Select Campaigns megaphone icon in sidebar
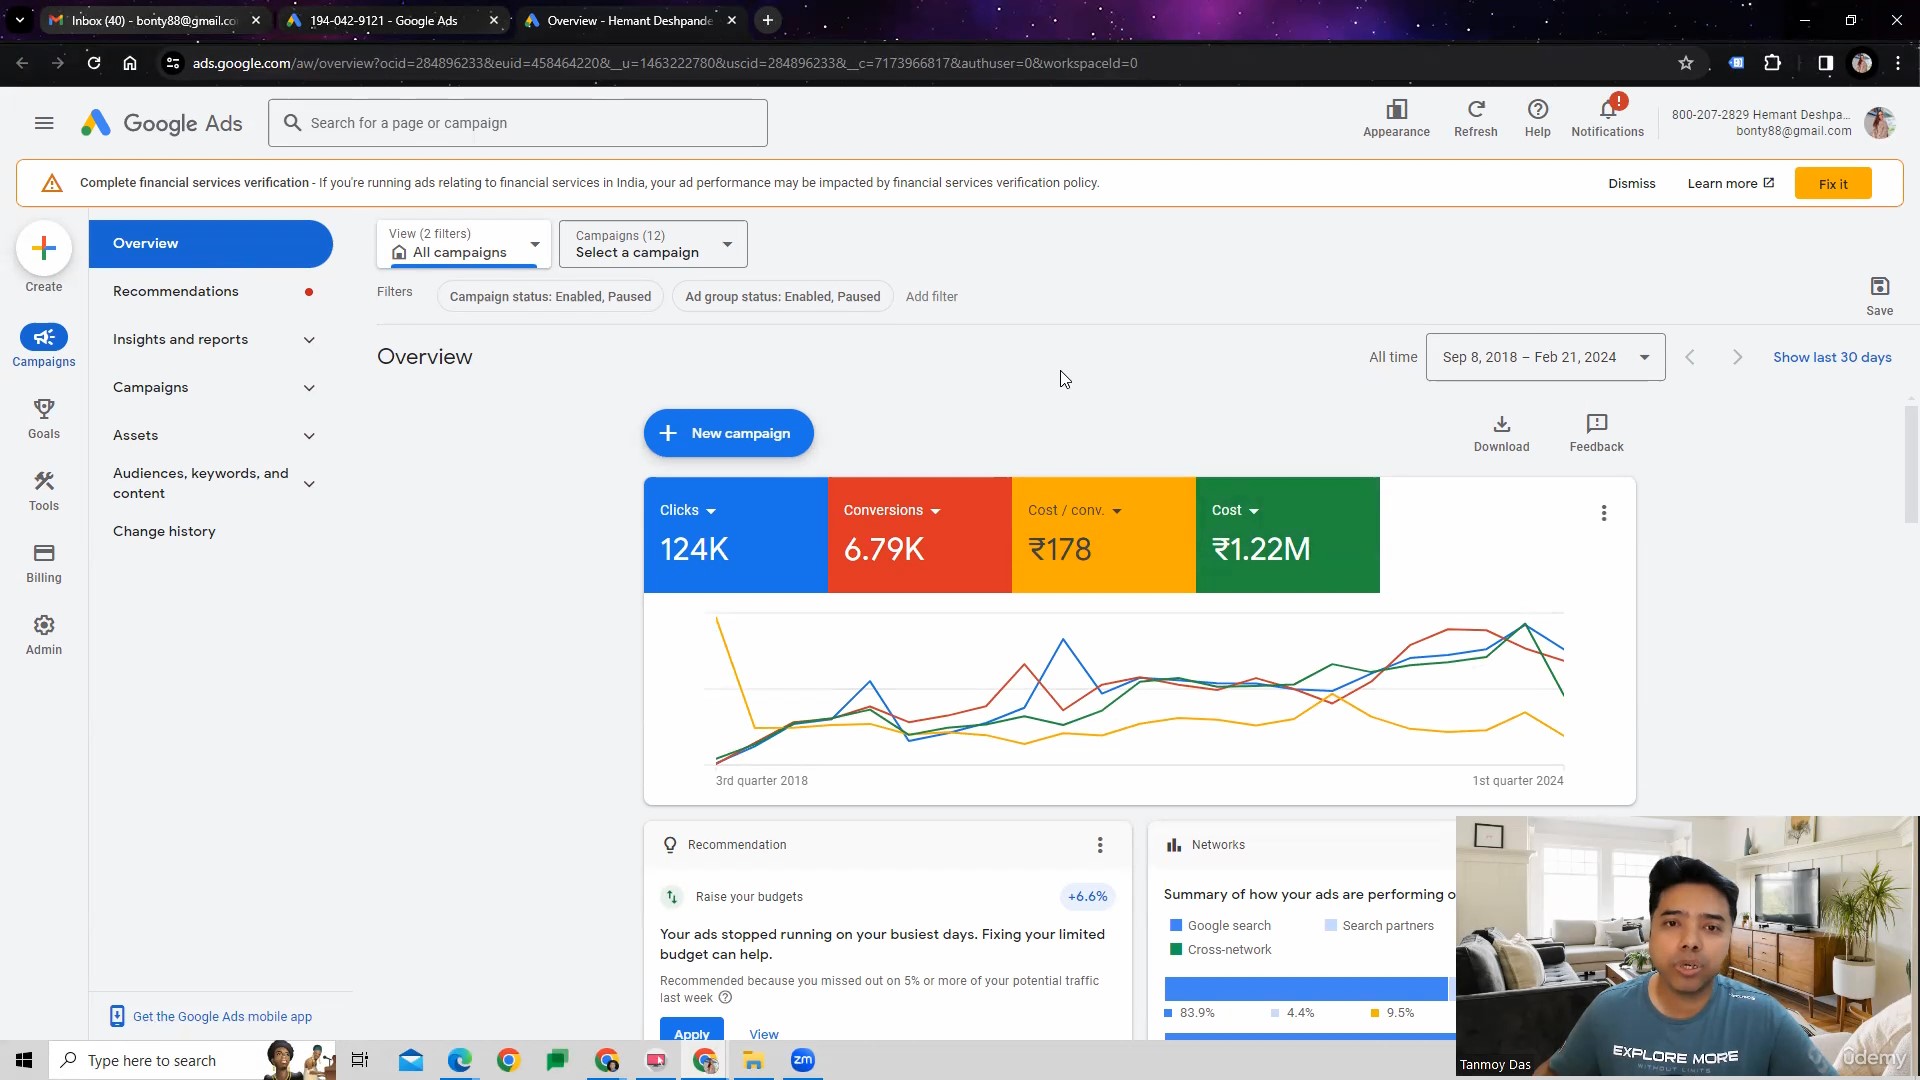The width and height of the screenshot is (1920, 1080). pos(44,338)
